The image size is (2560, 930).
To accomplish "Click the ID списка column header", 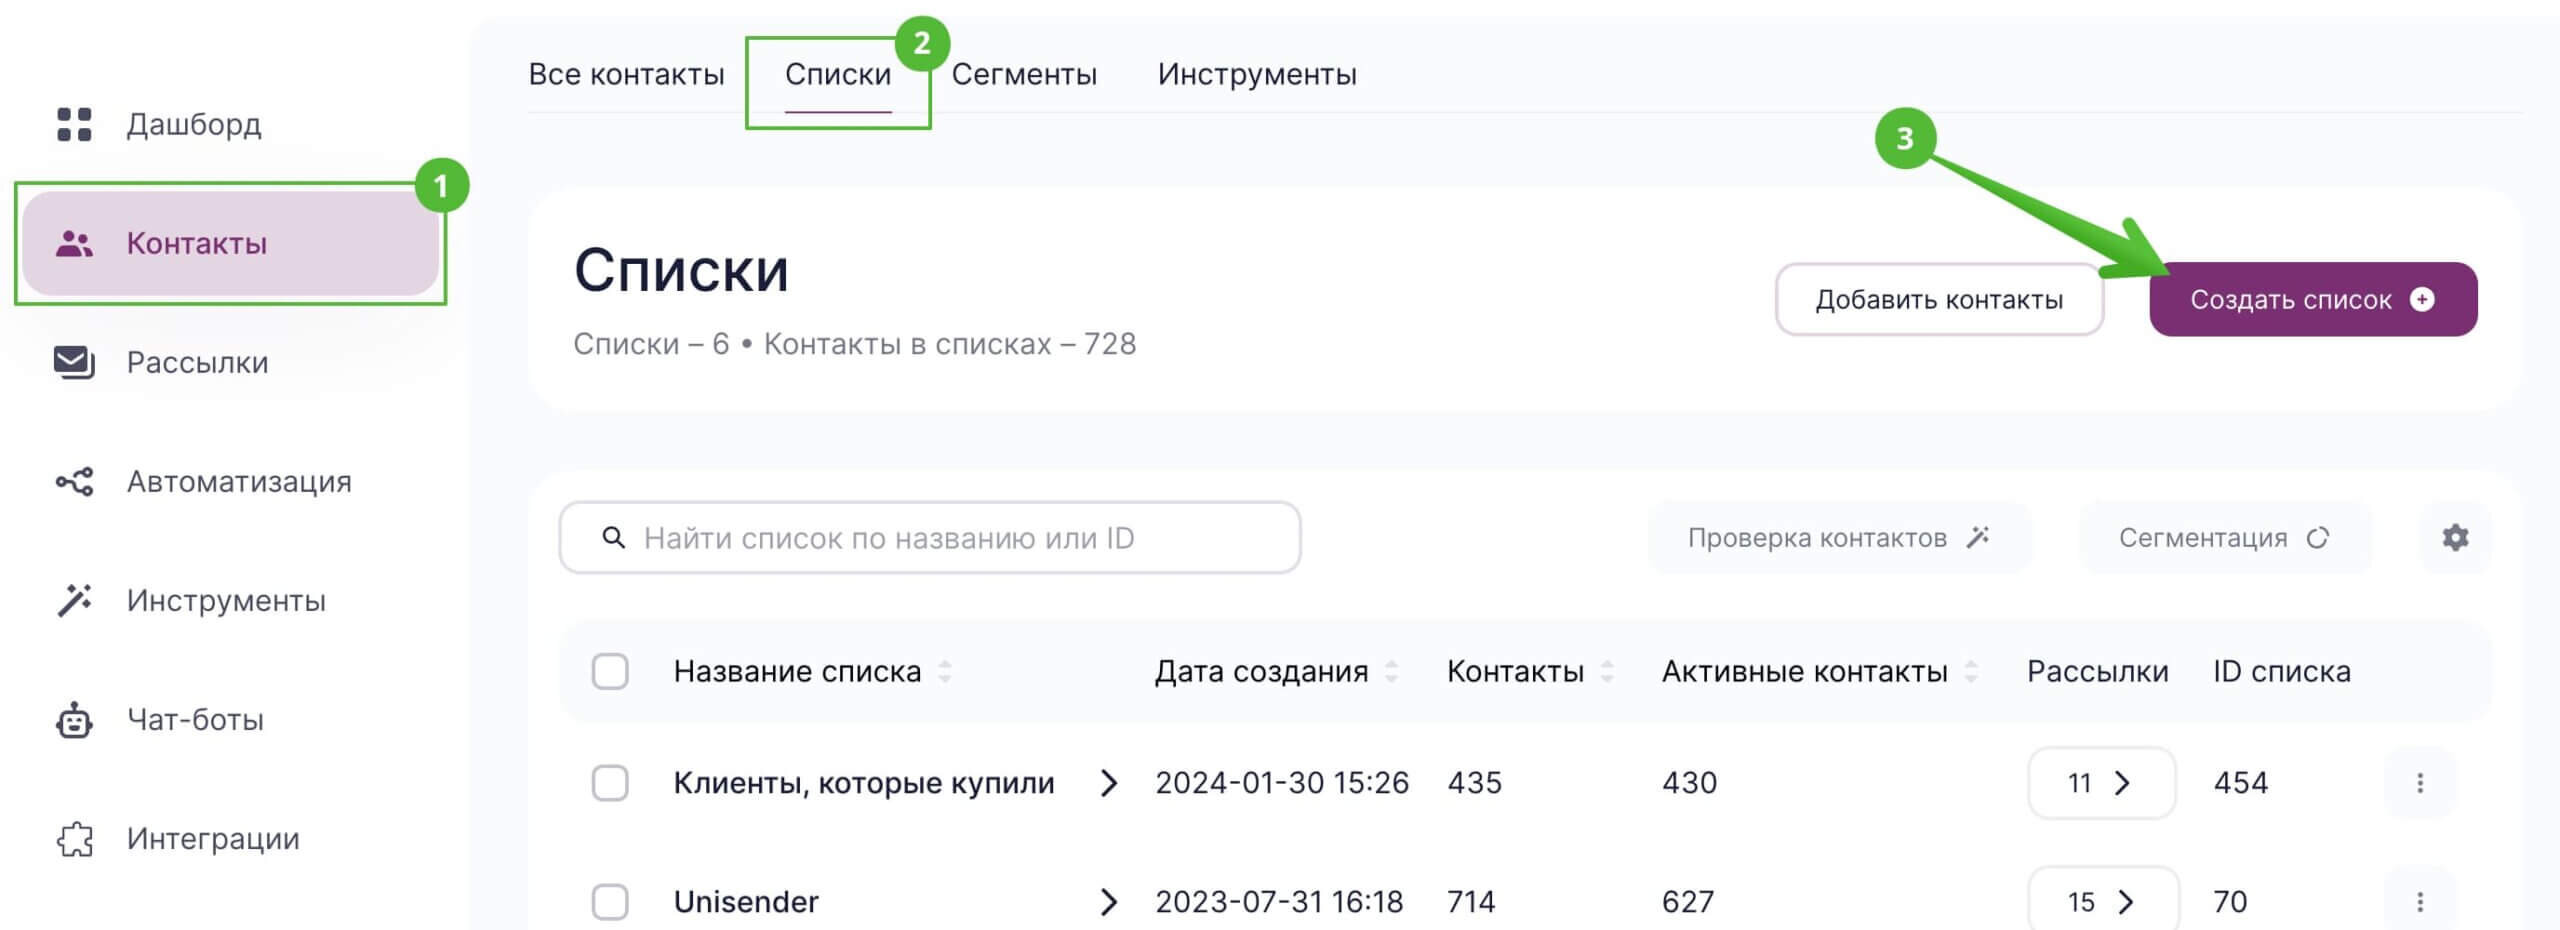I will (x=2281, y=671).
